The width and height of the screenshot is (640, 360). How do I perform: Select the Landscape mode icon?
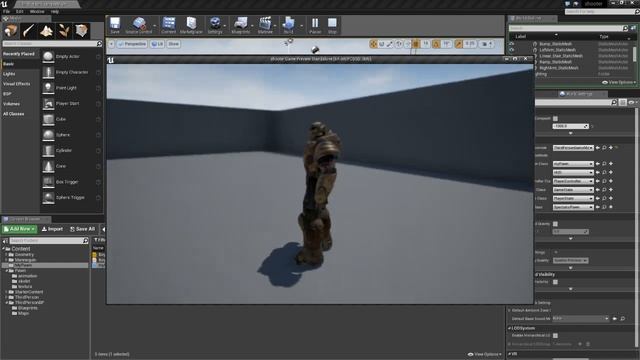pyautogui.click(x=46, y=31)
